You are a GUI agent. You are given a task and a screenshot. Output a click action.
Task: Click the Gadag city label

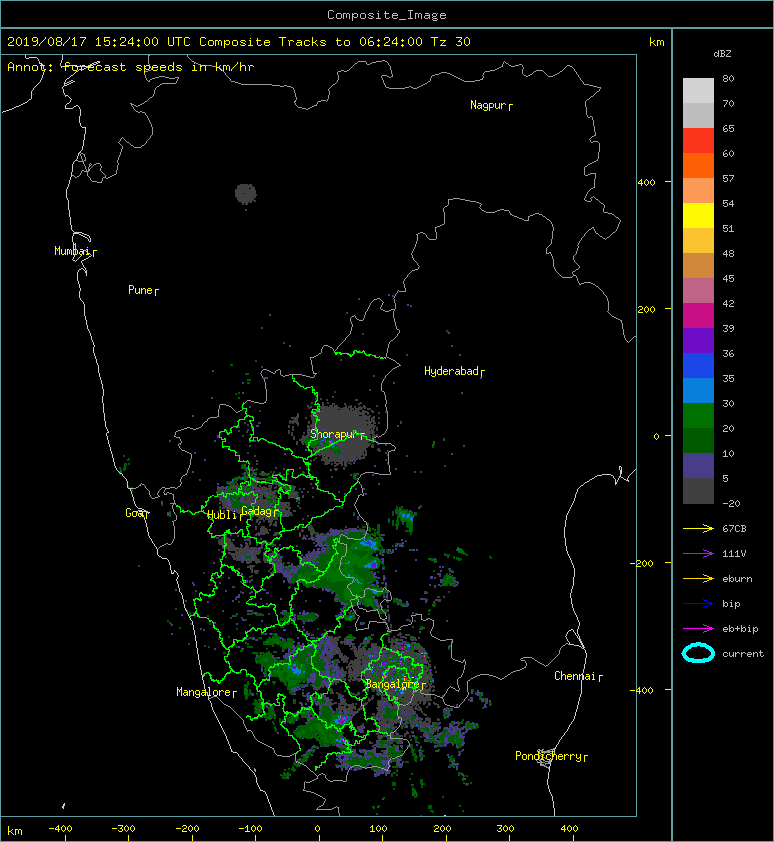pos(257,511)
